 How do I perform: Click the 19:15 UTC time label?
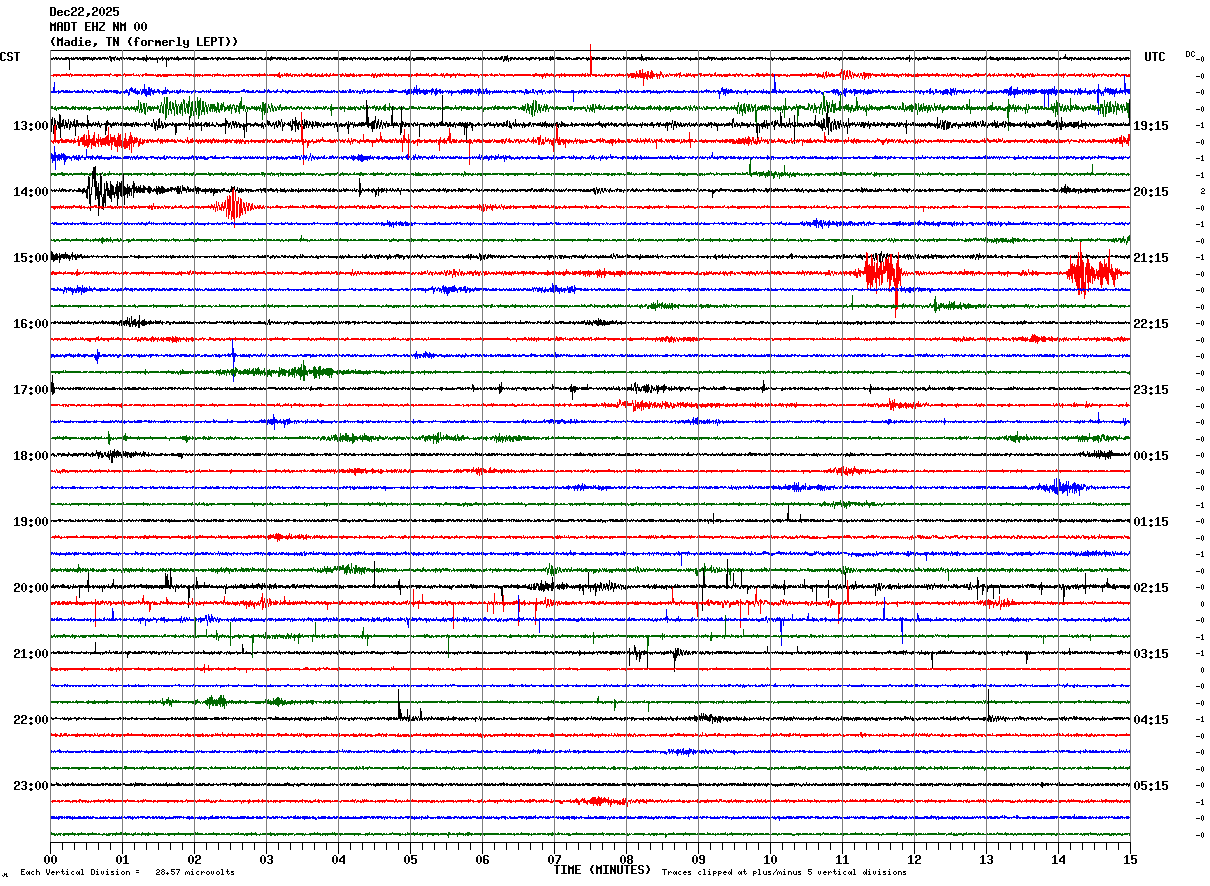click(1151, 126)
